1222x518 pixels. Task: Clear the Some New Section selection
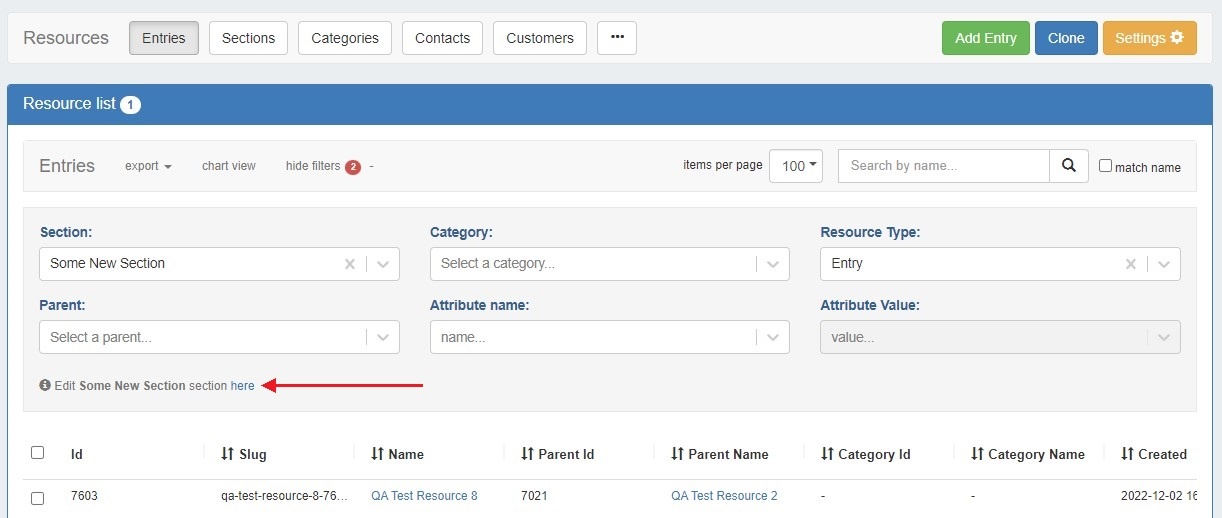pyautogui.click(x=350, y=264)
